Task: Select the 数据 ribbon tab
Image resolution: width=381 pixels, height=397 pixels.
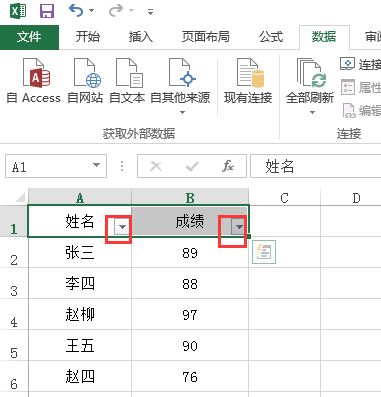Action: (x=324, y=37)
